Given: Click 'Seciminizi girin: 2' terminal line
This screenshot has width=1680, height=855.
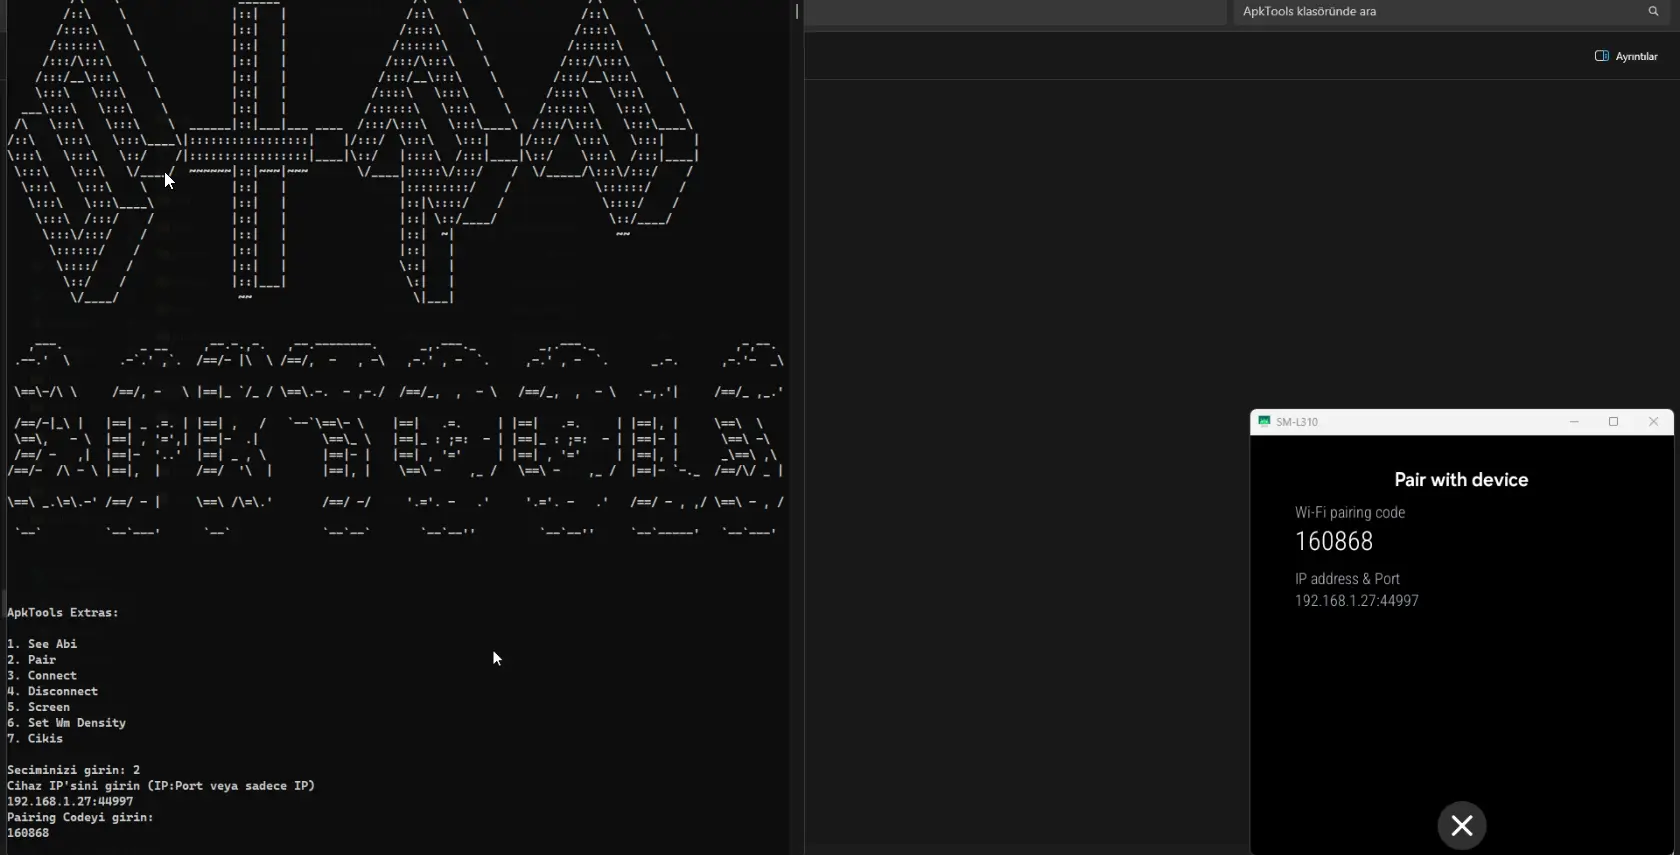Looking at the screenshot, I should pos(73,770).
